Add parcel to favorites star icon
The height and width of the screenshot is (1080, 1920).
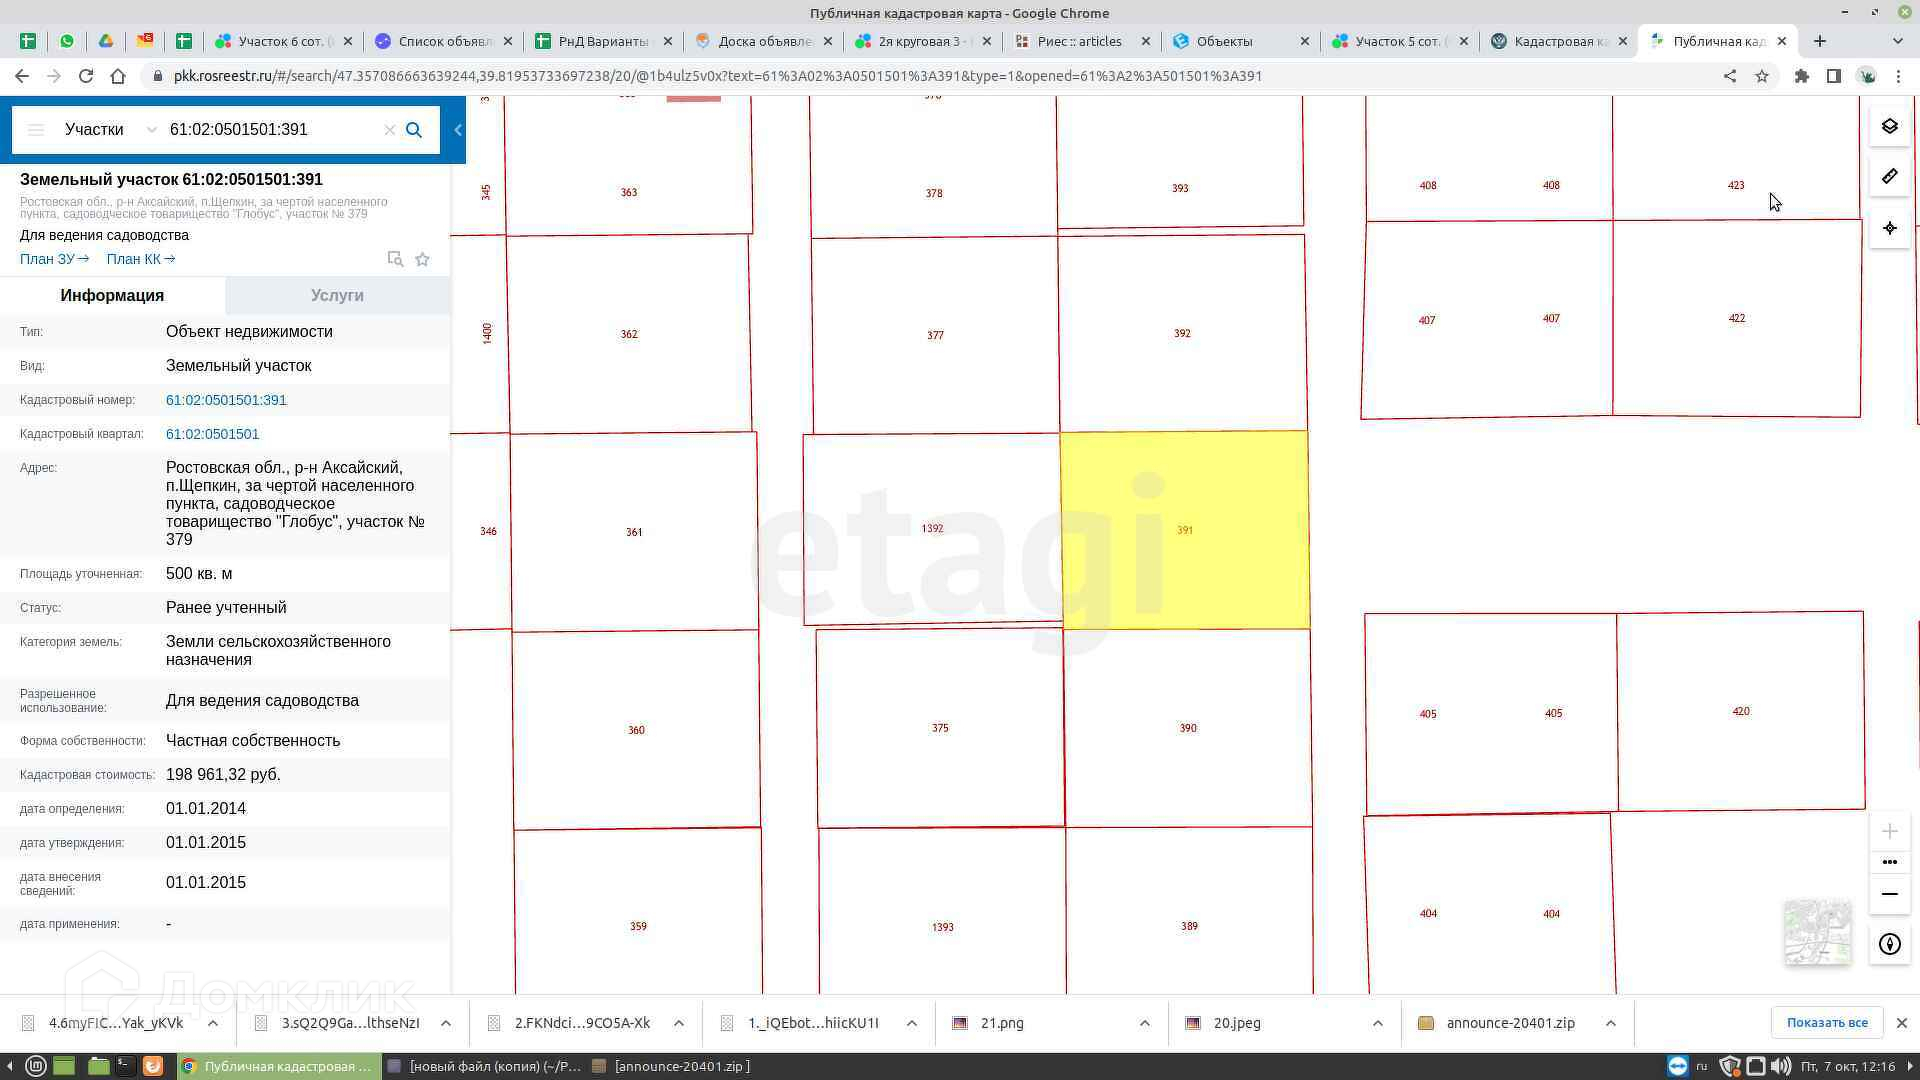click(x=422, y=260)
